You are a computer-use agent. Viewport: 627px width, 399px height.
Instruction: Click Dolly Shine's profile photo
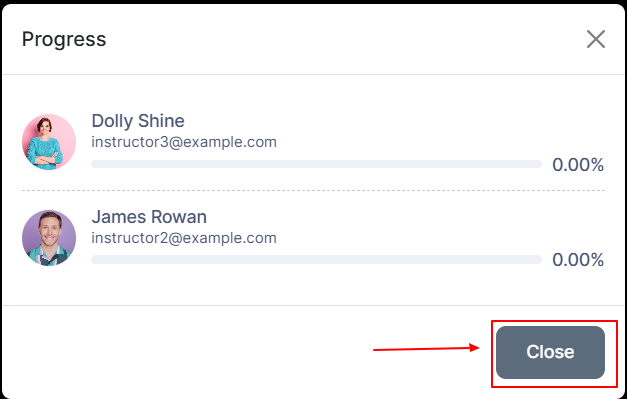tap(49, 142)
